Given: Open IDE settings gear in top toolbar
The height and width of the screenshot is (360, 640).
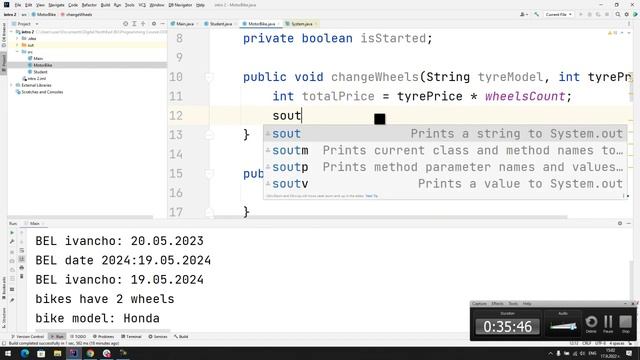Looking at the screenshot, I should [627, 14].
